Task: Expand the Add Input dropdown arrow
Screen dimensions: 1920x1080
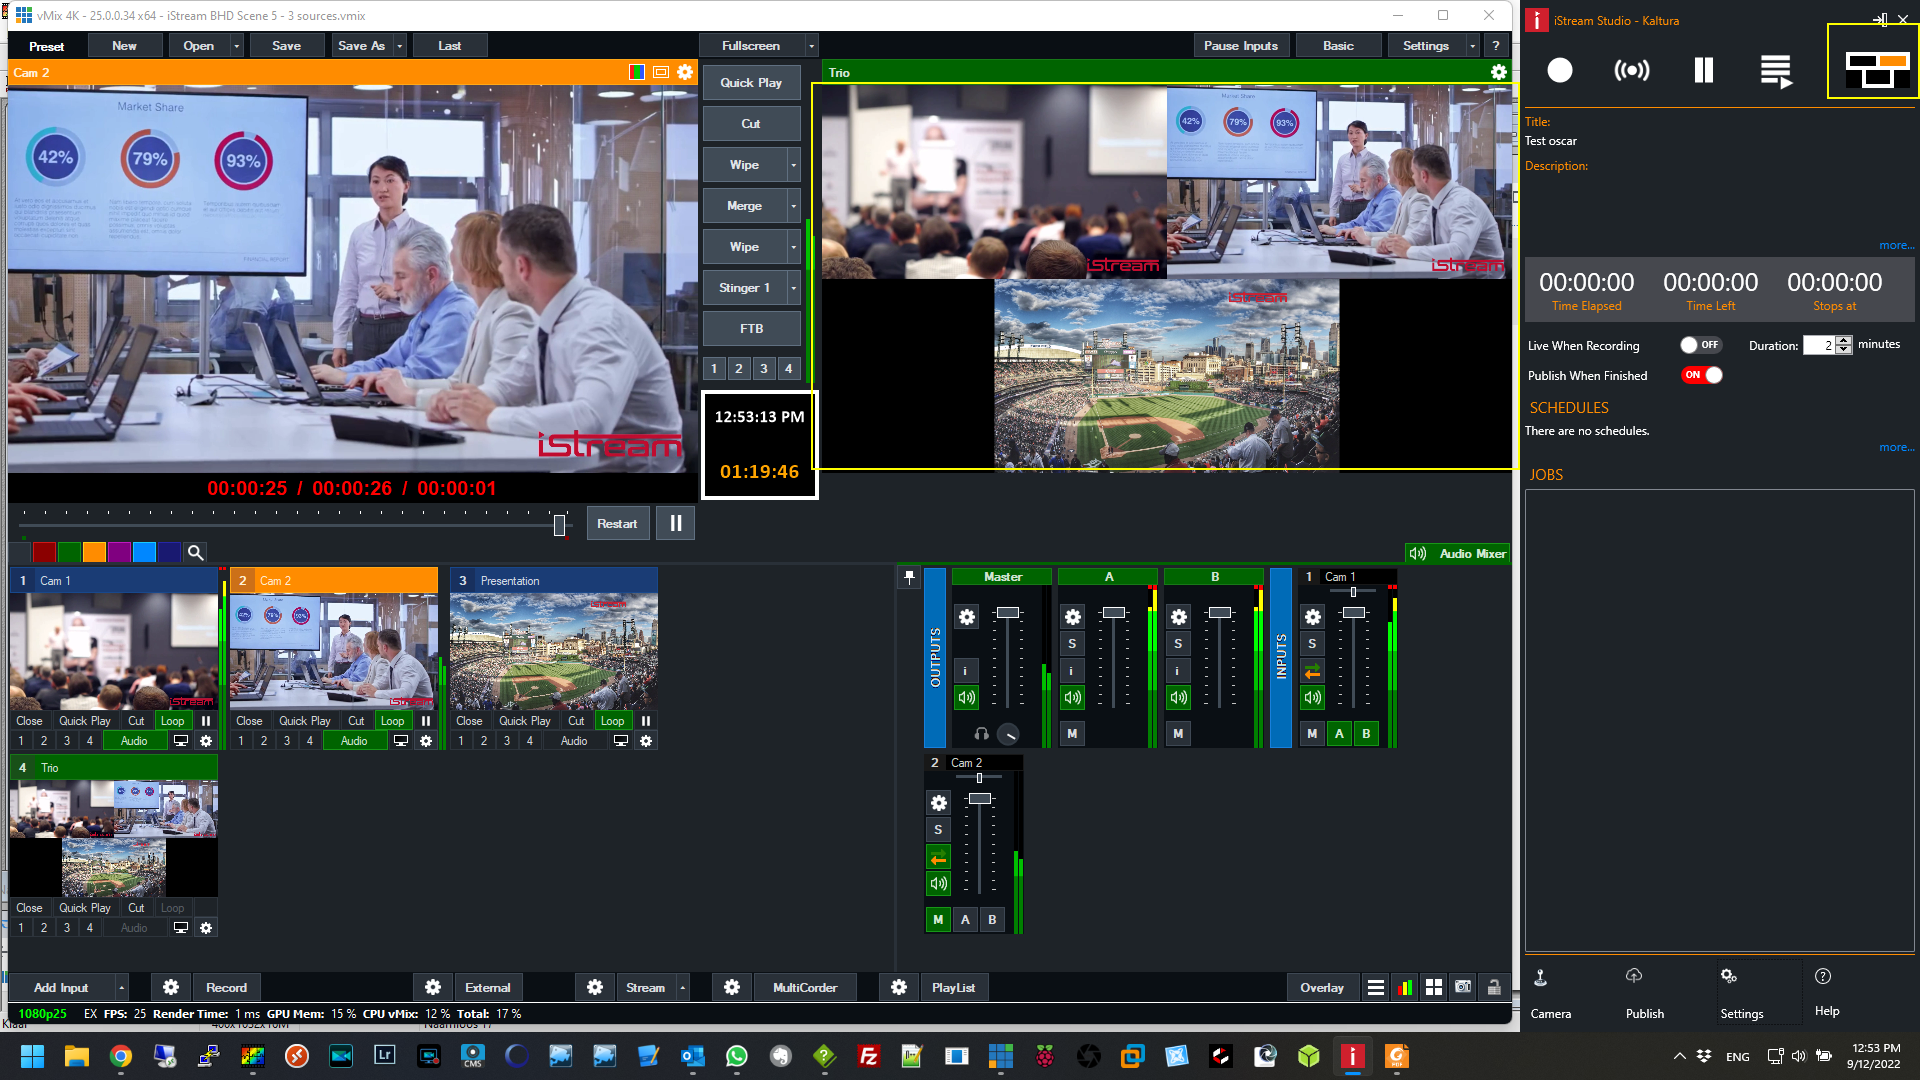Action: [122, 988]
